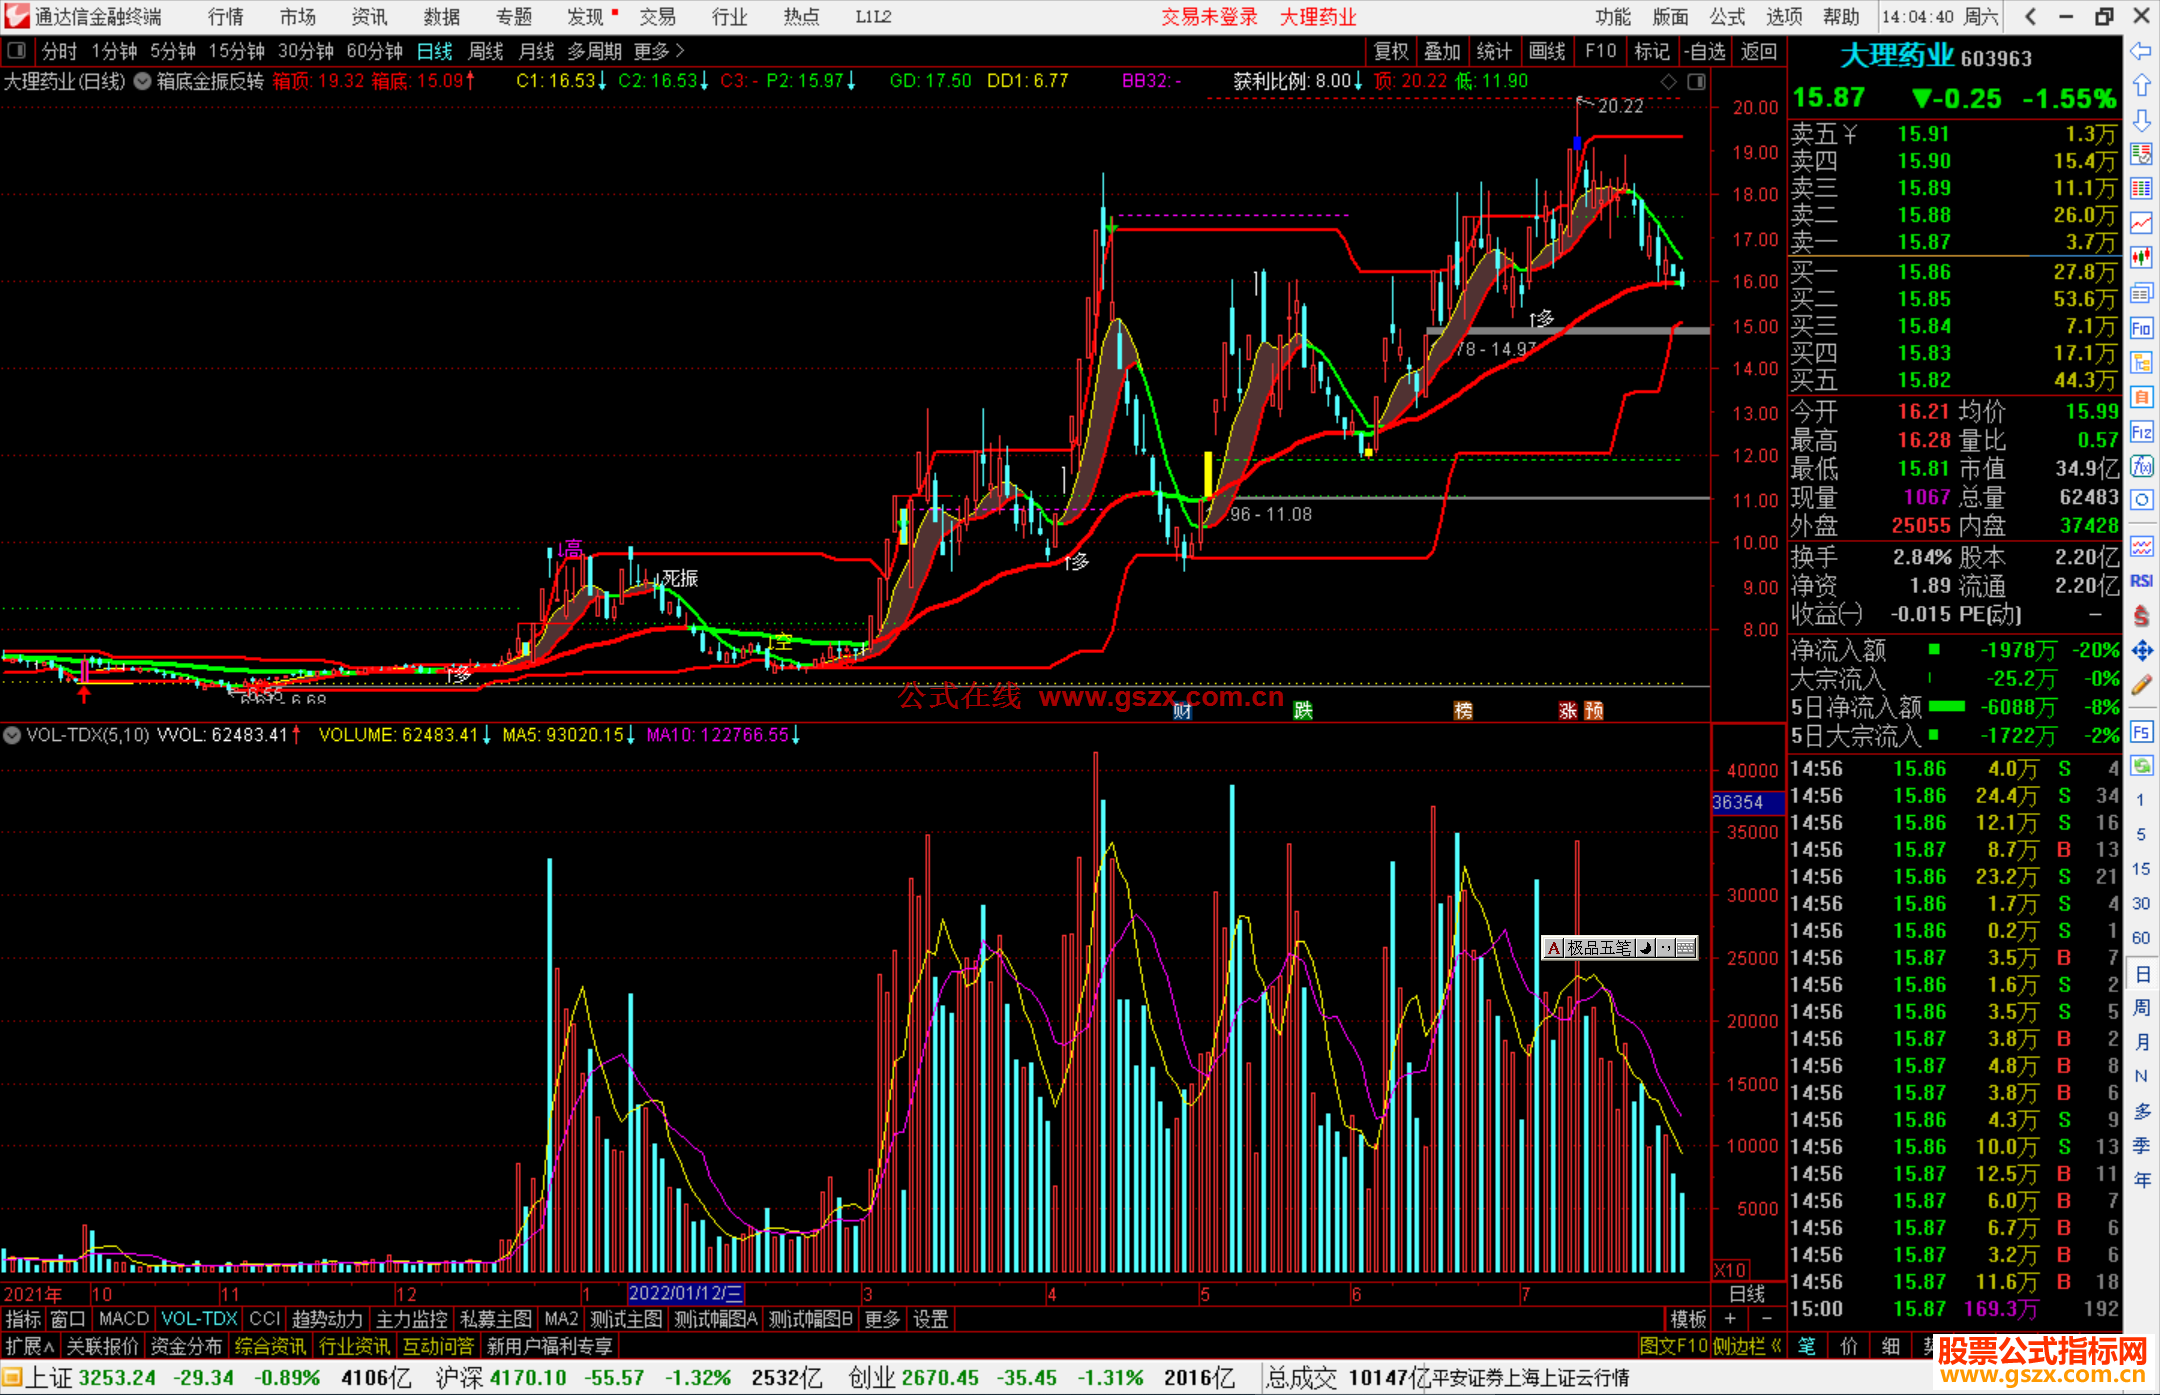Screen dimensions: 2160x1395
Task: Click the back arrow icon in right sidebar
Action: (2141, 50)
